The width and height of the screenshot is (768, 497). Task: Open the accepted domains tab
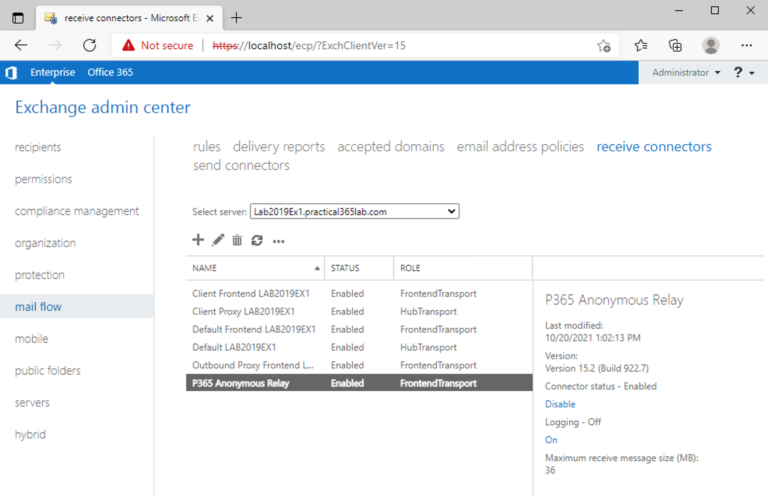tap(390, 147)
